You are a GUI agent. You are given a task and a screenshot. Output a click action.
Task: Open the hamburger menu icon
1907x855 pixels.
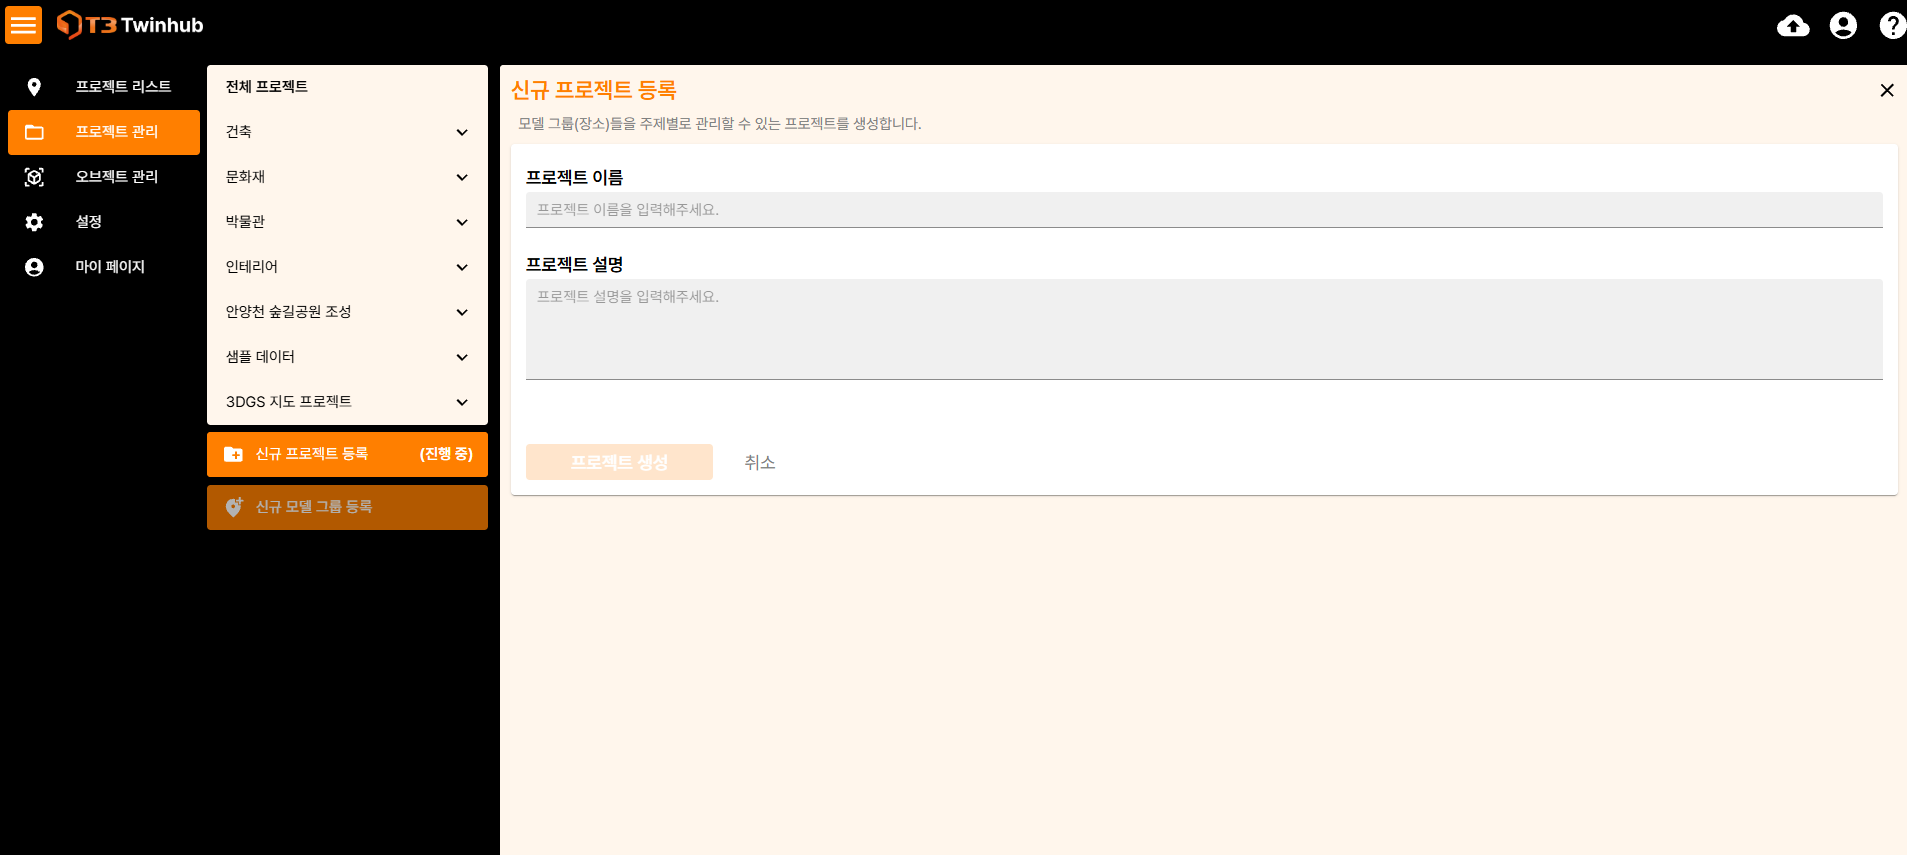[x=23, y=25]
